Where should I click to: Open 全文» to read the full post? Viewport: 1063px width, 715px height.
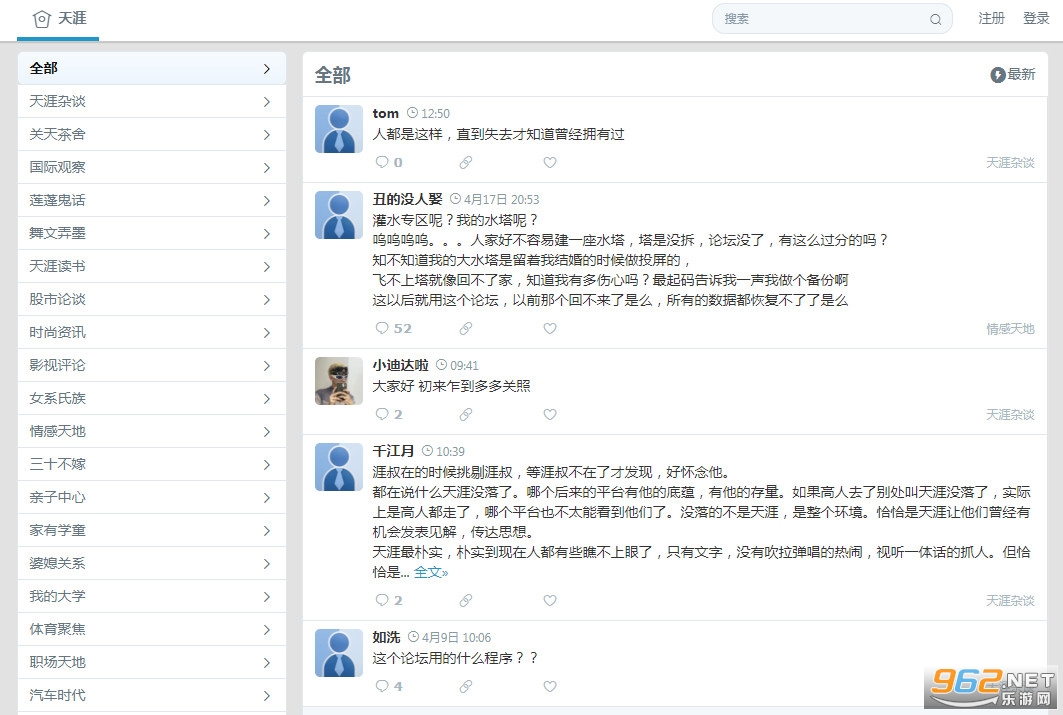click(431, 572)
